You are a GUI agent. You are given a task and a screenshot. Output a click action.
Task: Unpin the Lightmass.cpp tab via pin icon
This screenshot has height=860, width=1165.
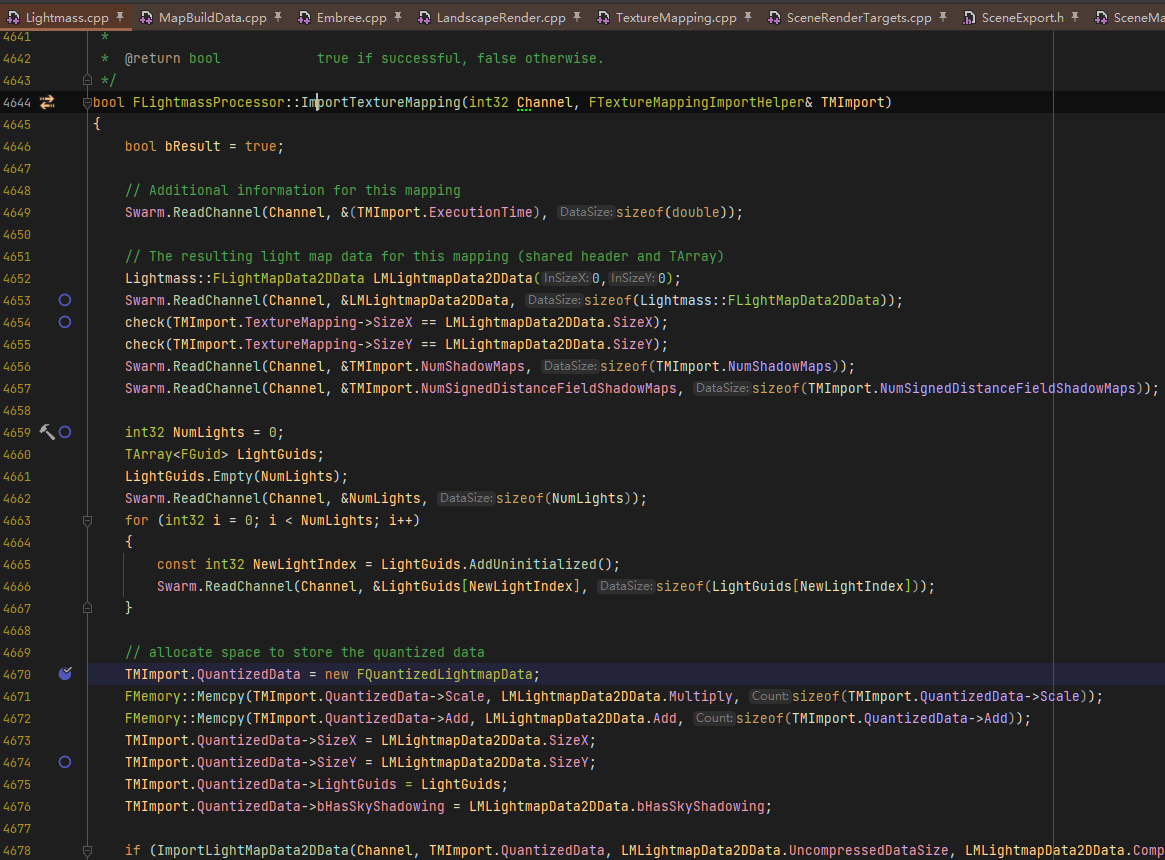point(120,16)
